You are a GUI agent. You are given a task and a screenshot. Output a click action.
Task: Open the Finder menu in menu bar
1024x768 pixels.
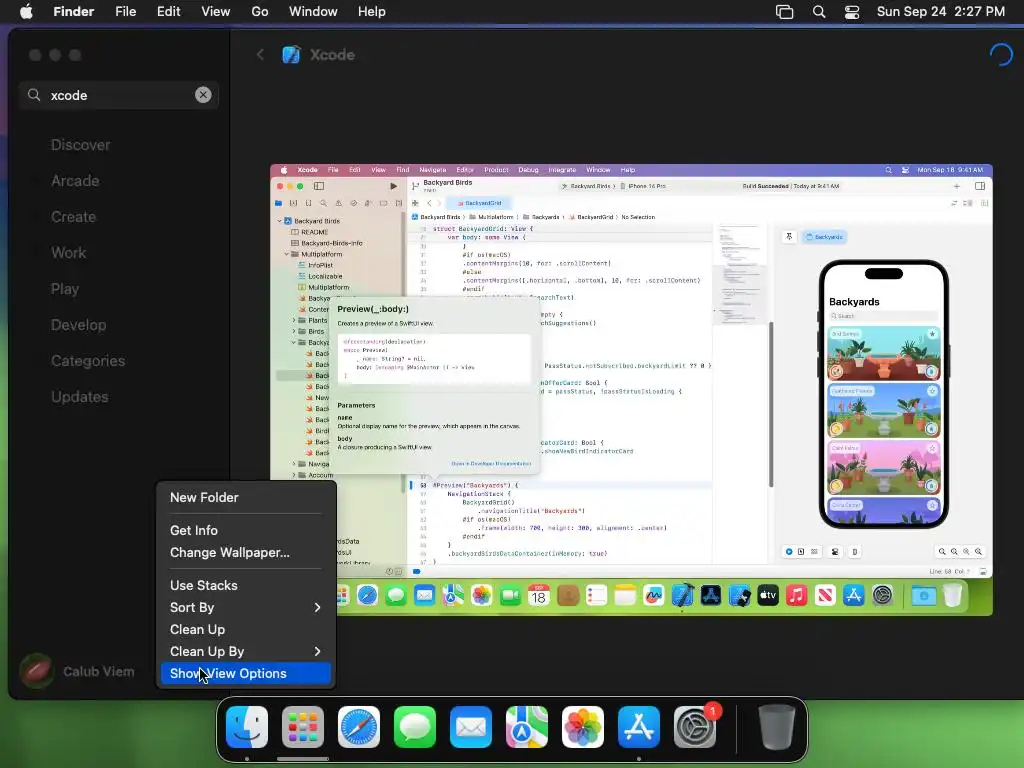73,12
